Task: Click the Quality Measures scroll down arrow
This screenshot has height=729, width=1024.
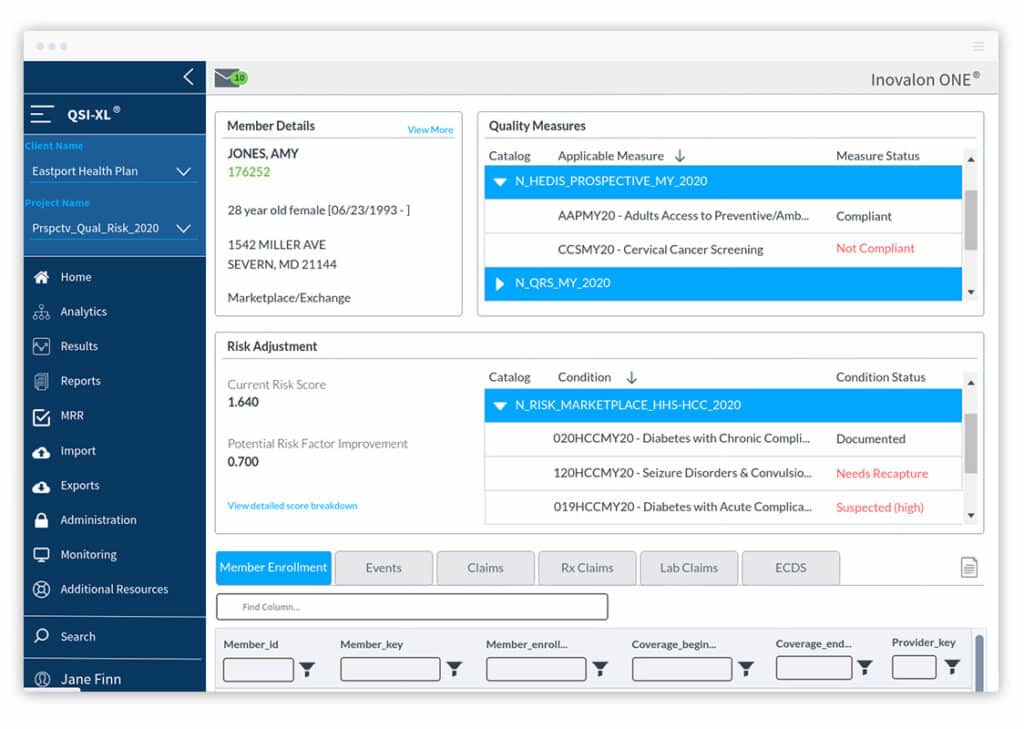Action: [x=971, y=292]
